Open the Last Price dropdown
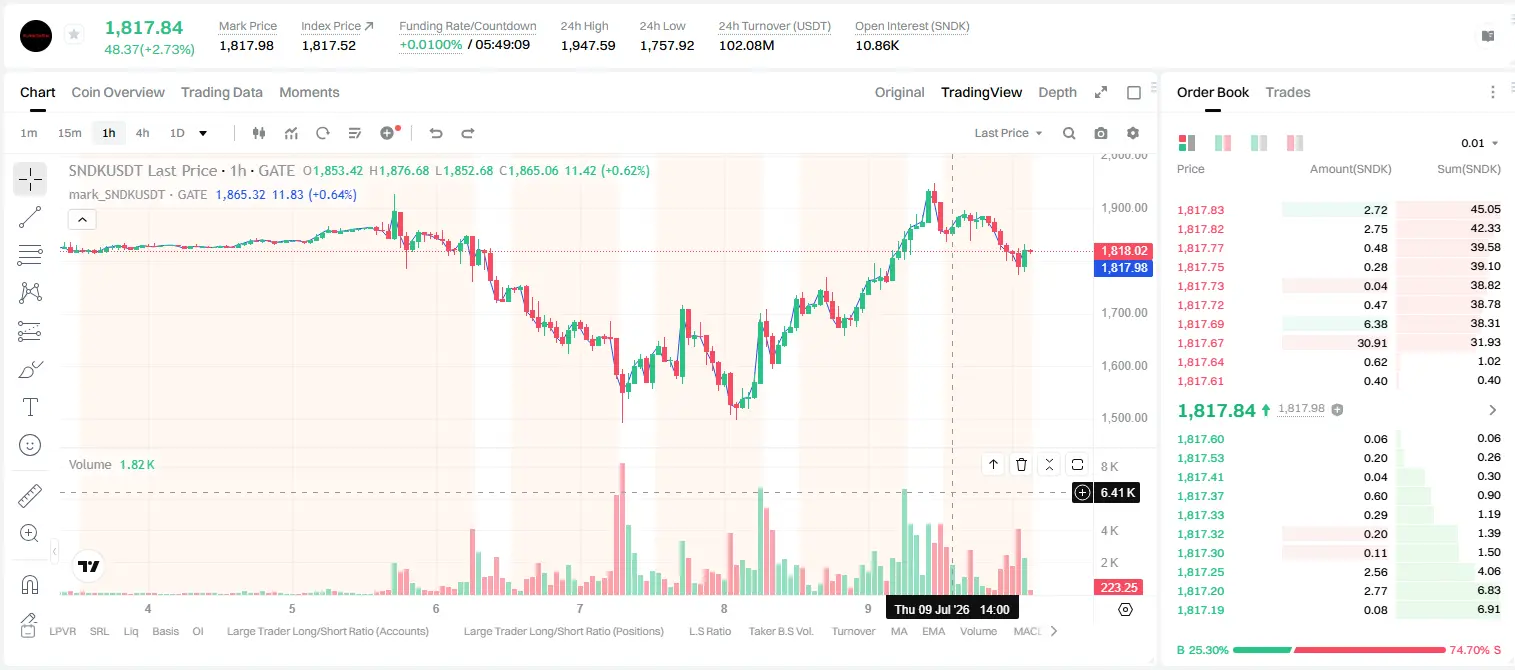 pos(1008,133)
